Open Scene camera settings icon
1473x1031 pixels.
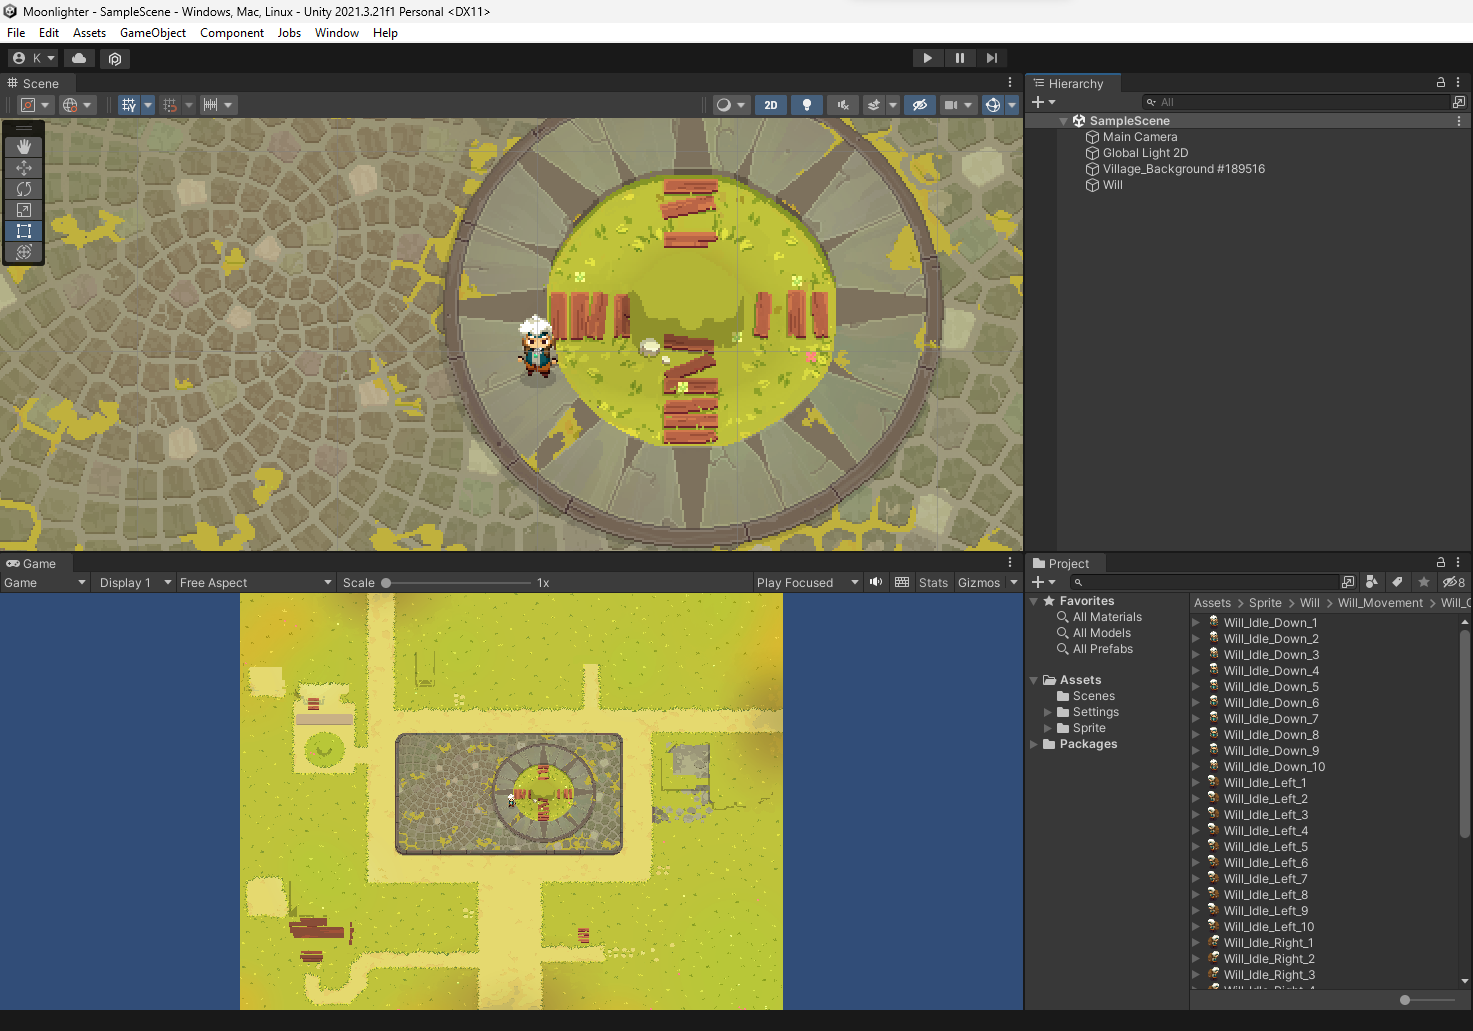coord(951,105)
